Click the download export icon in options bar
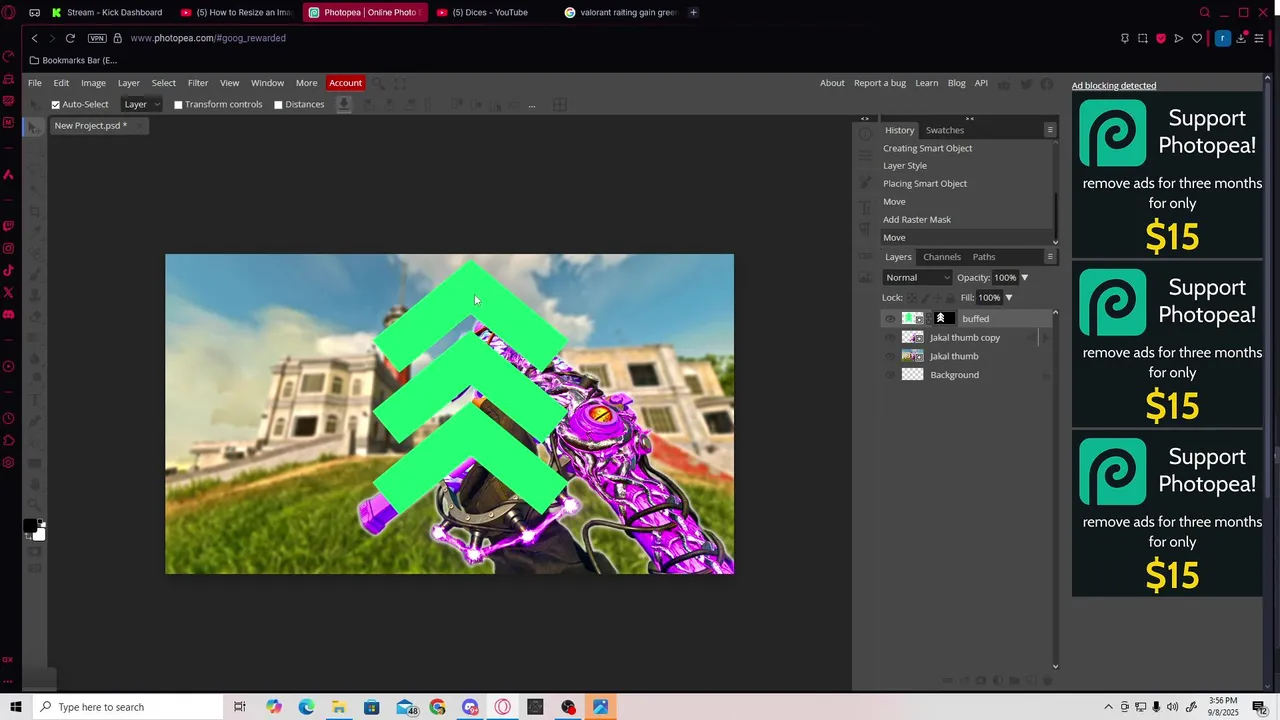 click(343, 104)
